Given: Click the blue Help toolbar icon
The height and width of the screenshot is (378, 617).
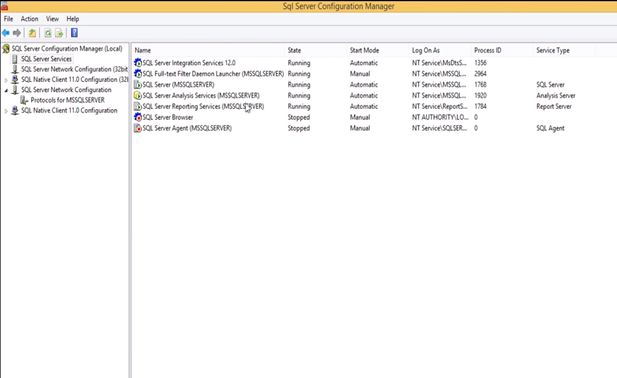Looking at the screenshot, I should click(x=74, y=33).
